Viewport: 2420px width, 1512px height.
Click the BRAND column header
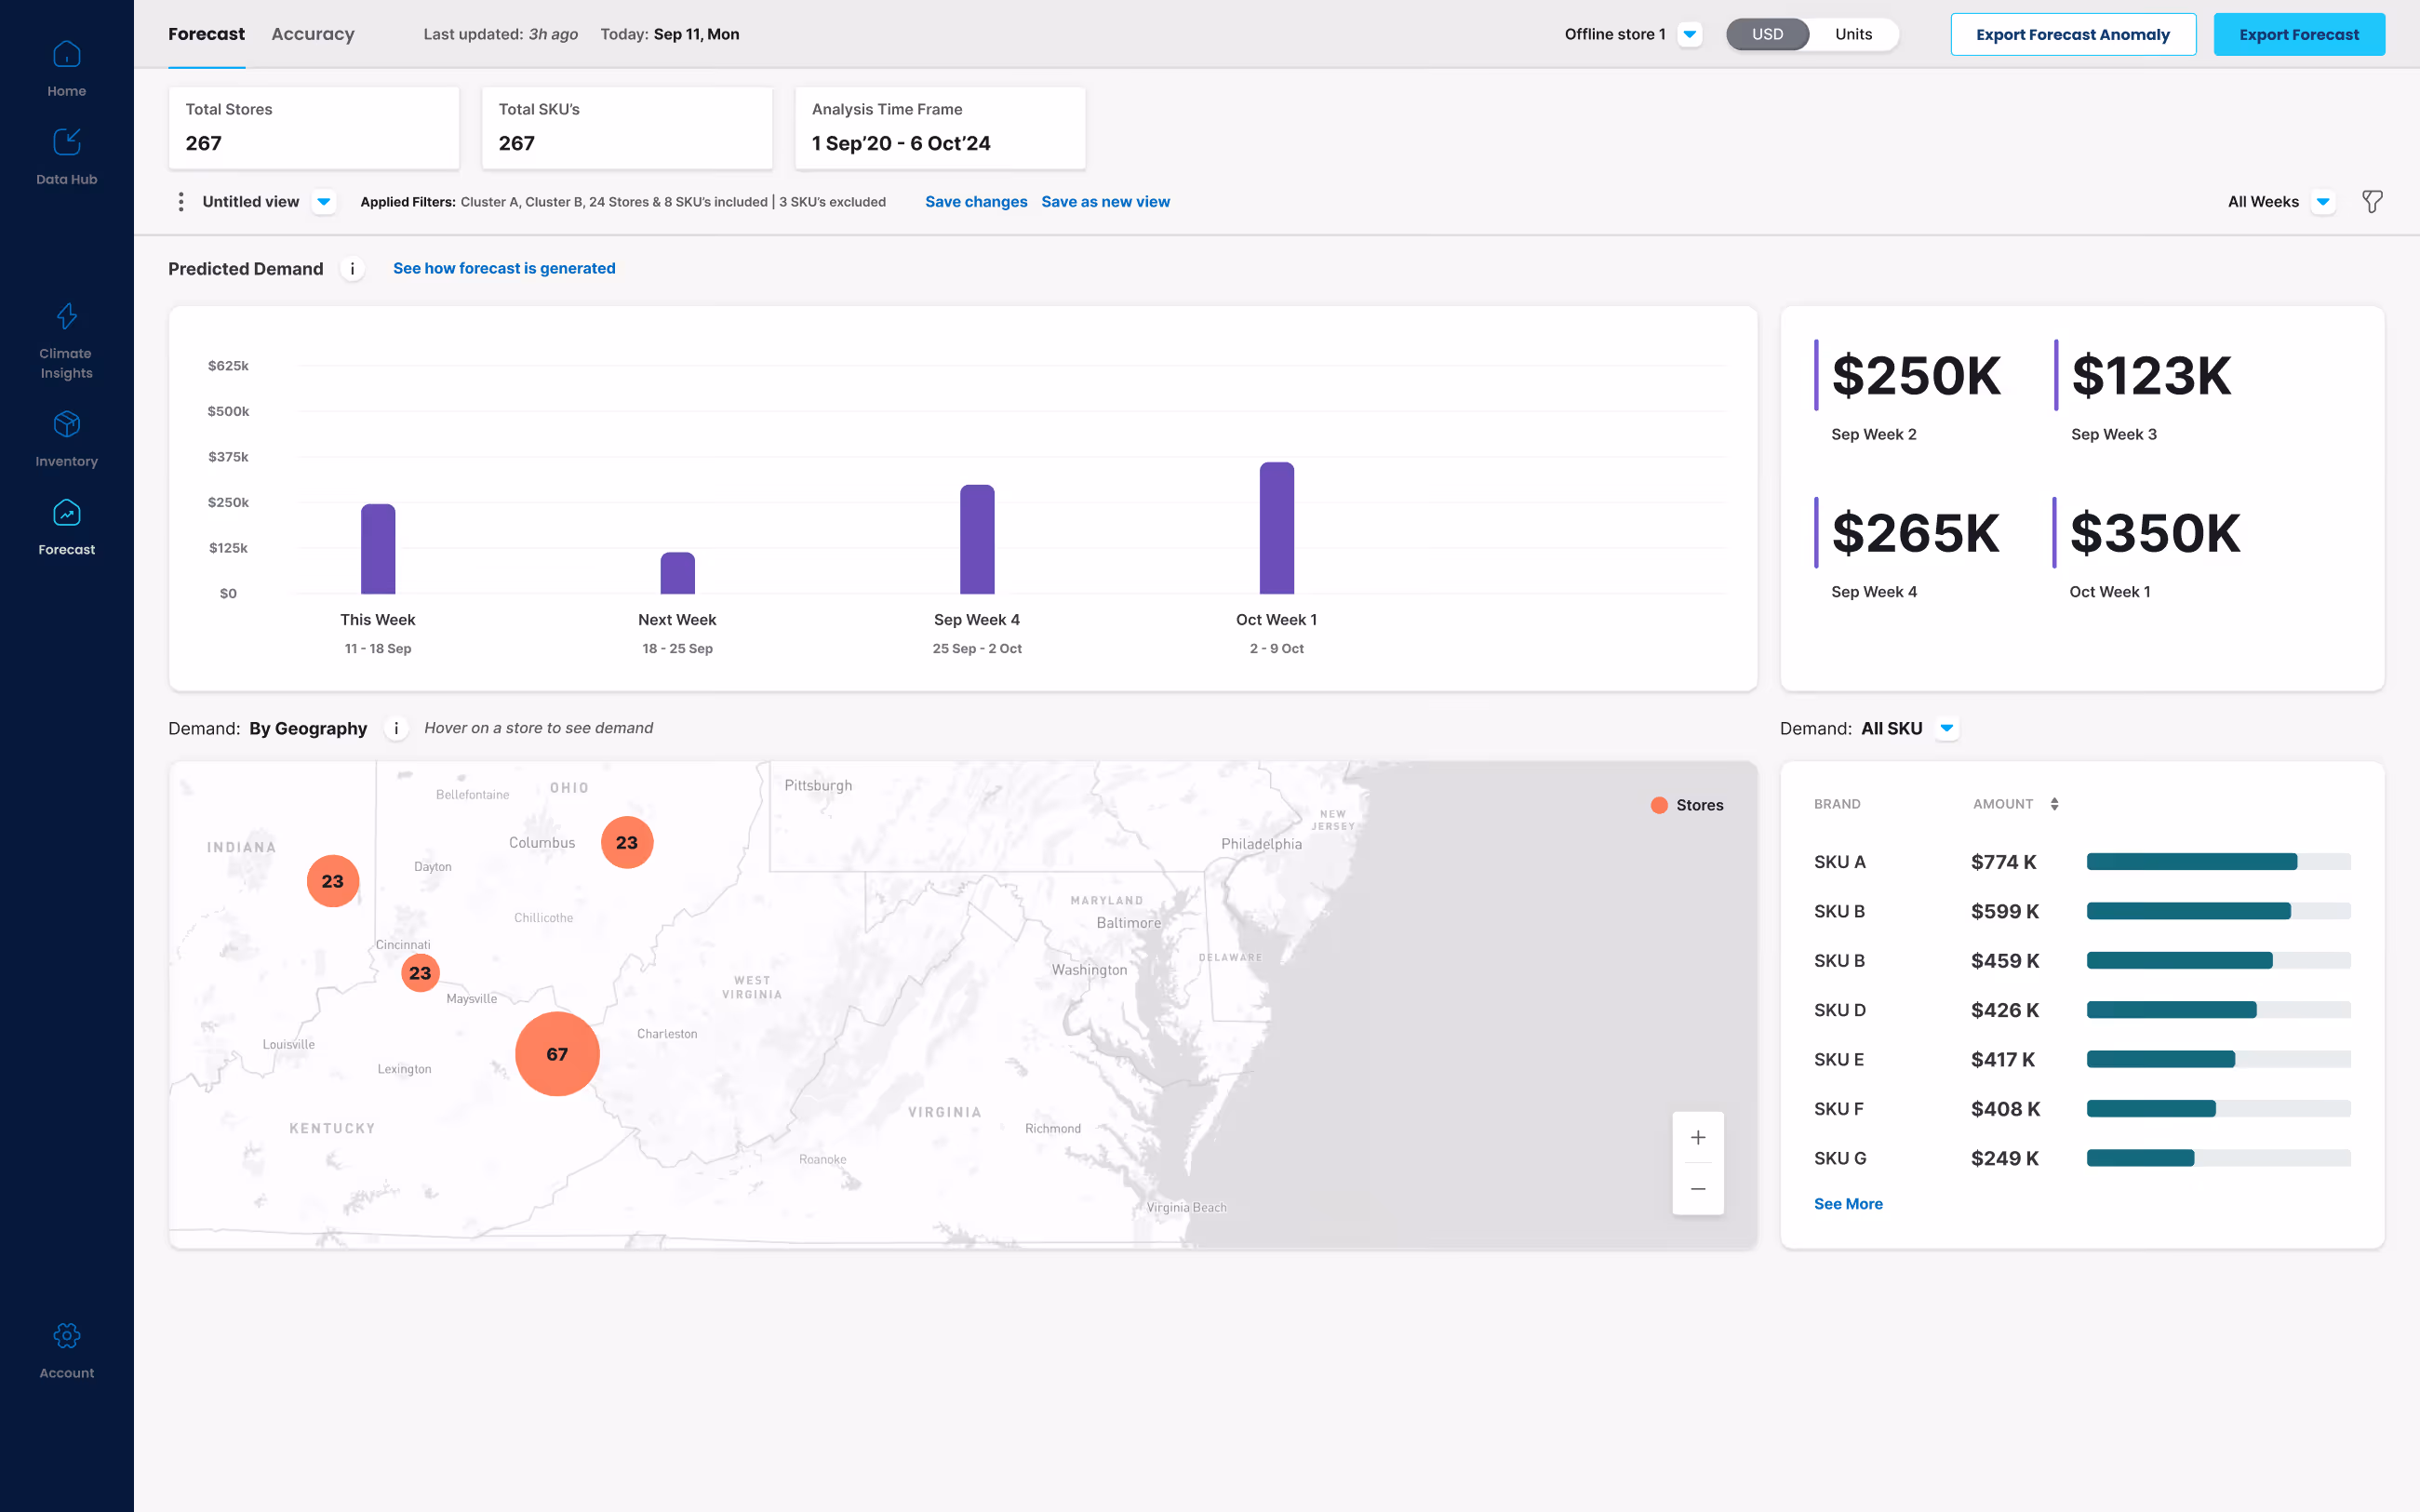coord(1837,804)
